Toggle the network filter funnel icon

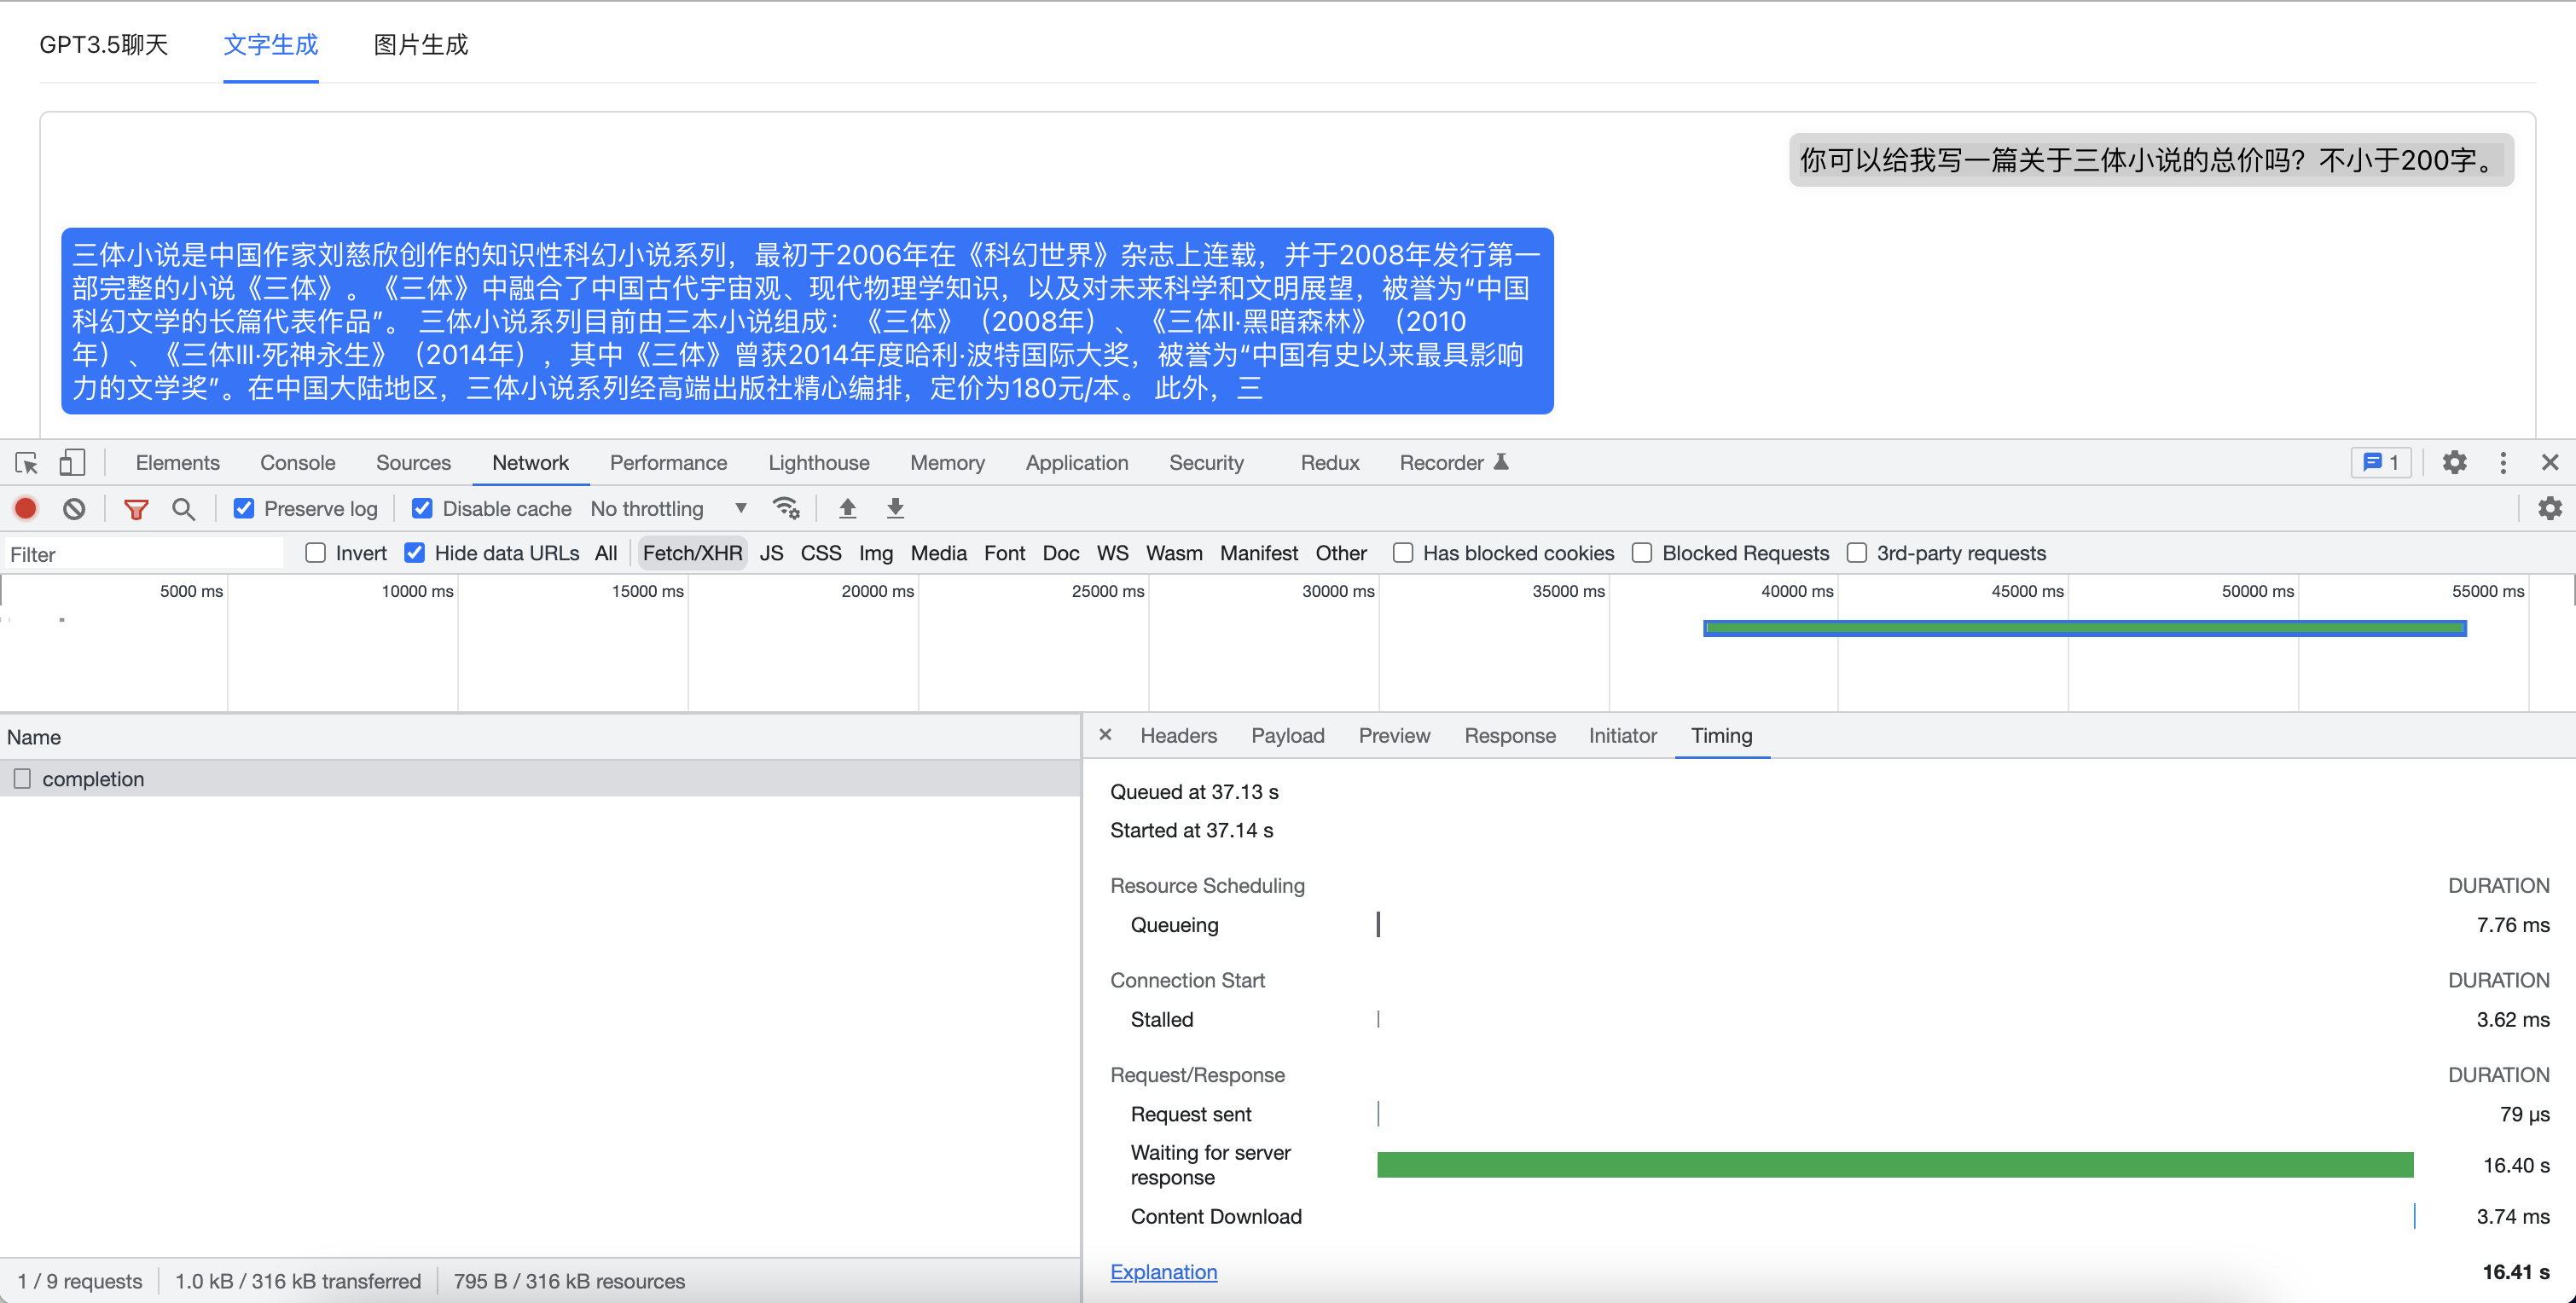pos(136,509)
